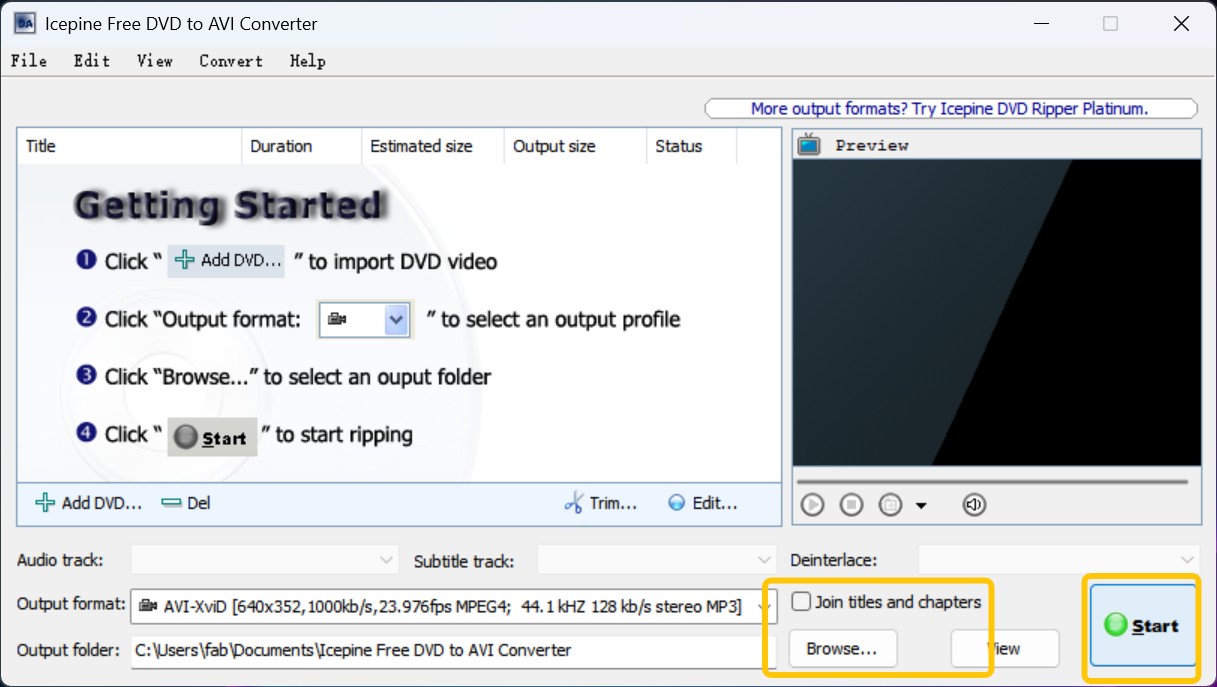Screen dimensions: 1217x687
Task: Open the Convert menu
Action: point(230,61)
